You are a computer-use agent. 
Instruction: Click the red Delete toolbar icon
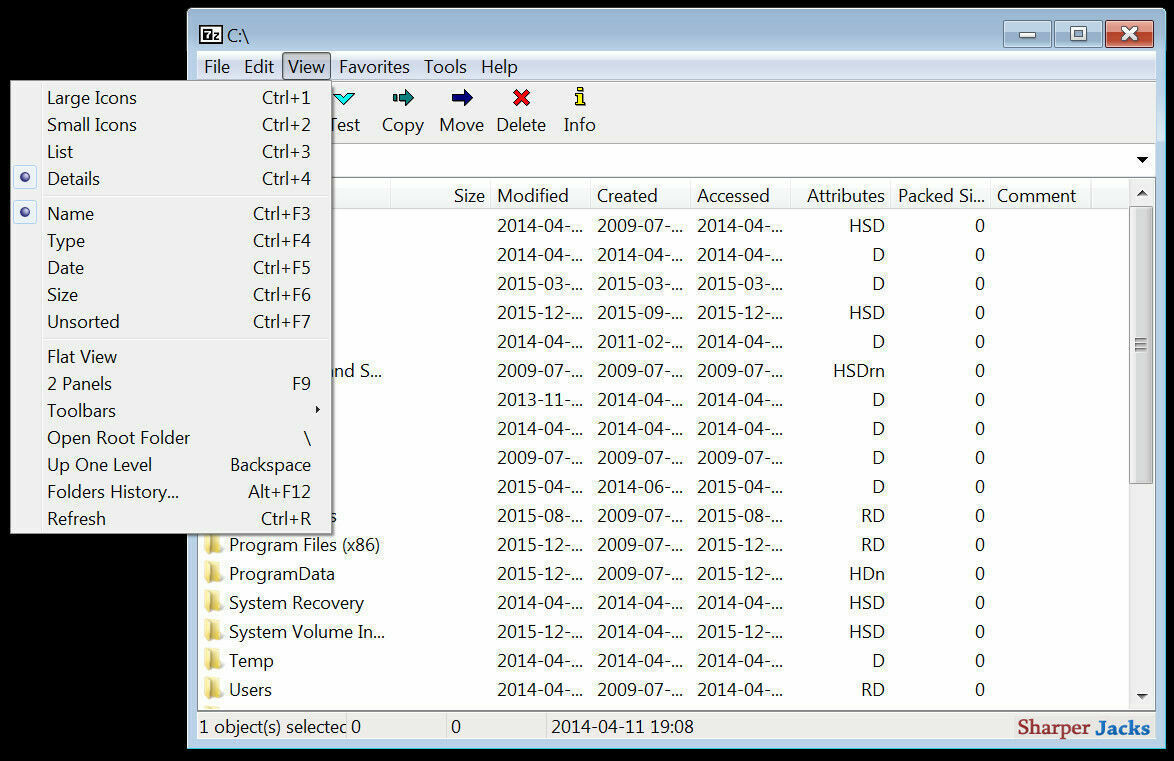pyautogui.click(x=521, y=97)
